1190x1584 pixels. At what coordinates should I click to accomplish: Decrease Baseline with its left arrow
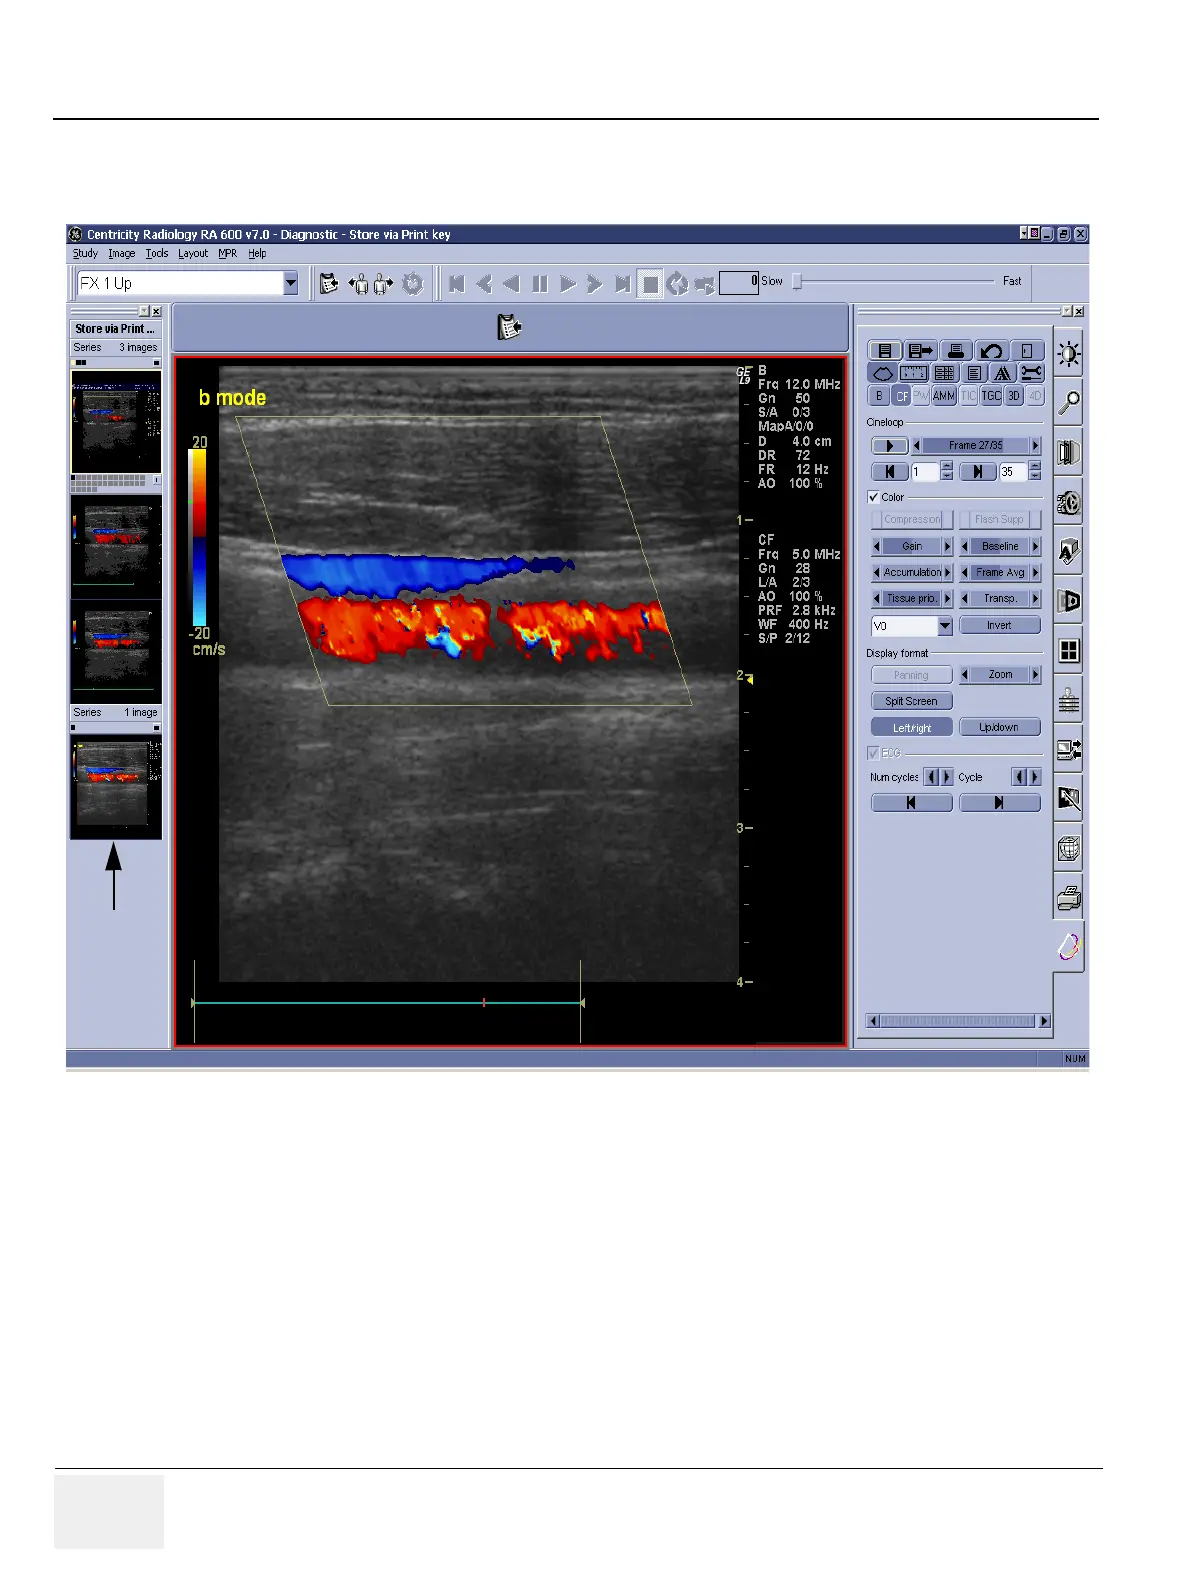tap(964, 547)
